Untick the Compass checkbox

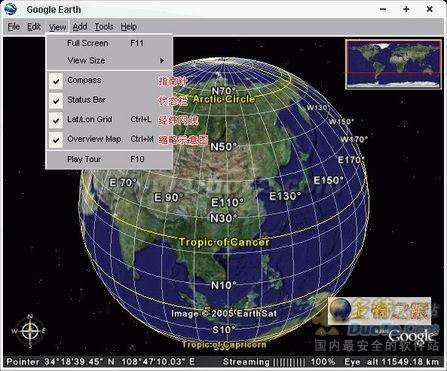coord(56,81)
